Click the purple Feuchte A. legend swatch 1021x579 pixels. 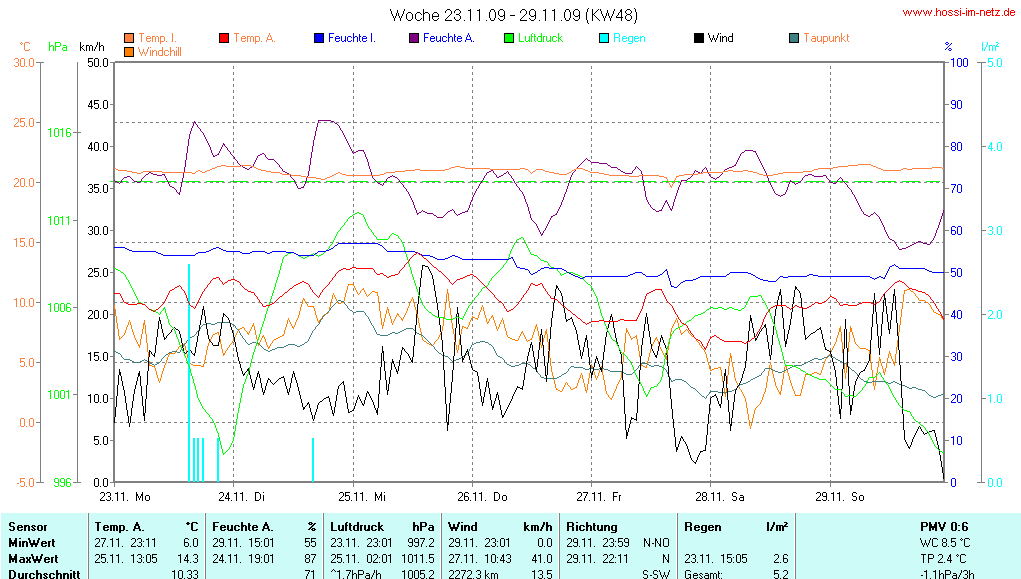[413, 38]
